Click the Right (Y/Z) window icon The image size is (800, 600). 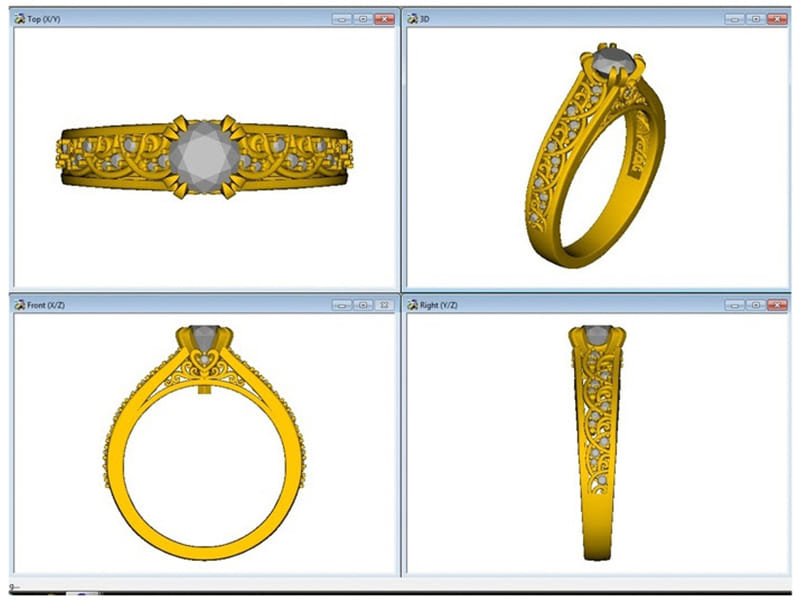(x=411, y=304)
